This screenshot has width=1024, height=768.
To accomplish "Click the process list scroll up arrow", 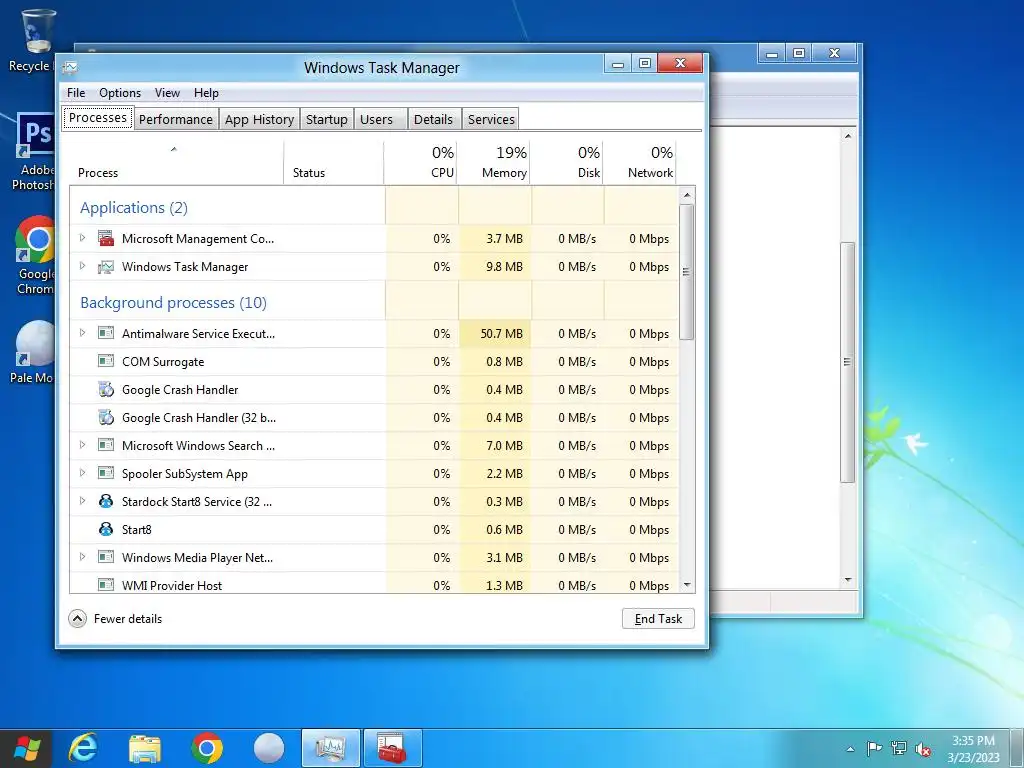I will click(686, 195).
